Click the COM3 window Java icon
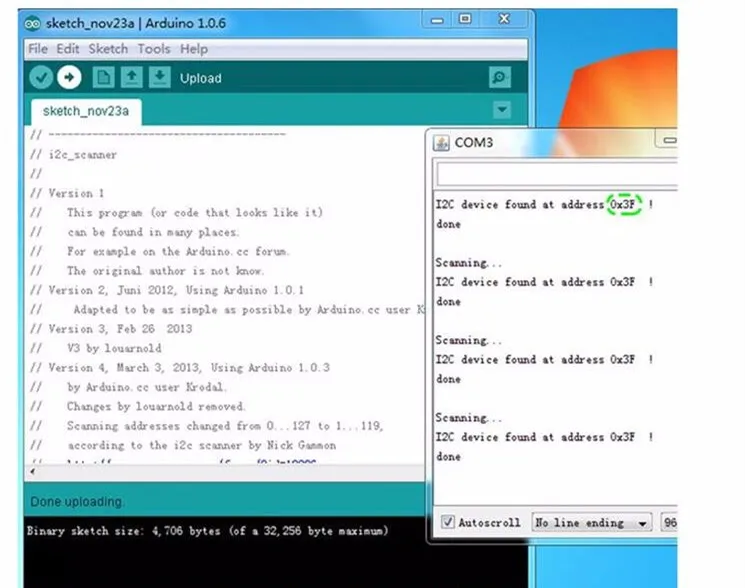Viewport: 745px width, 588px height. [x=441, y=142]
